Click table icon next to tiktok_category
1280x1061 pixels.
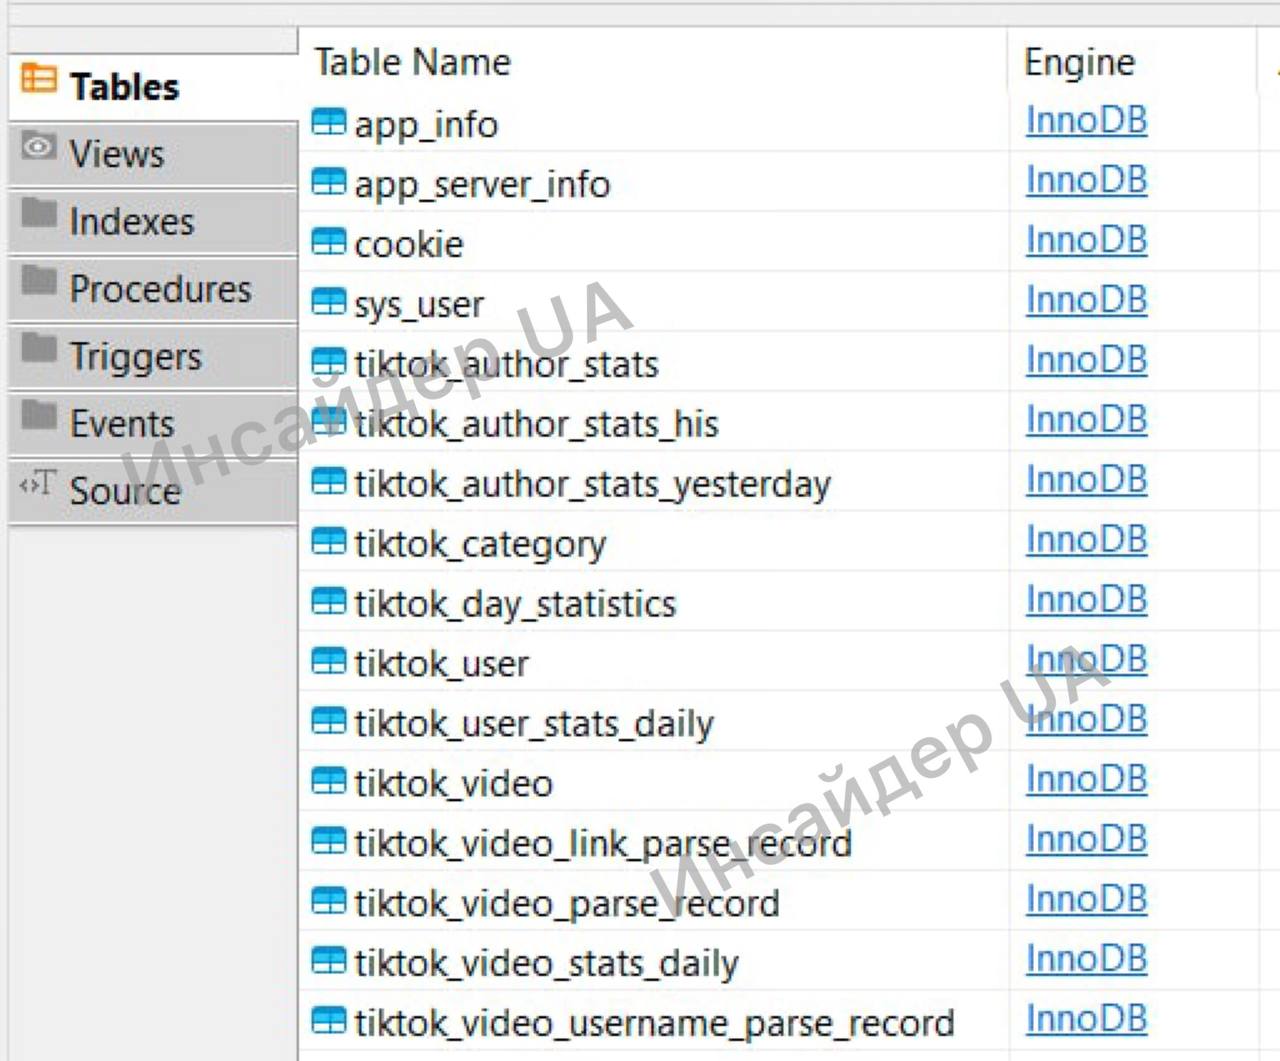pyautogui.click(x=328, y=542)
